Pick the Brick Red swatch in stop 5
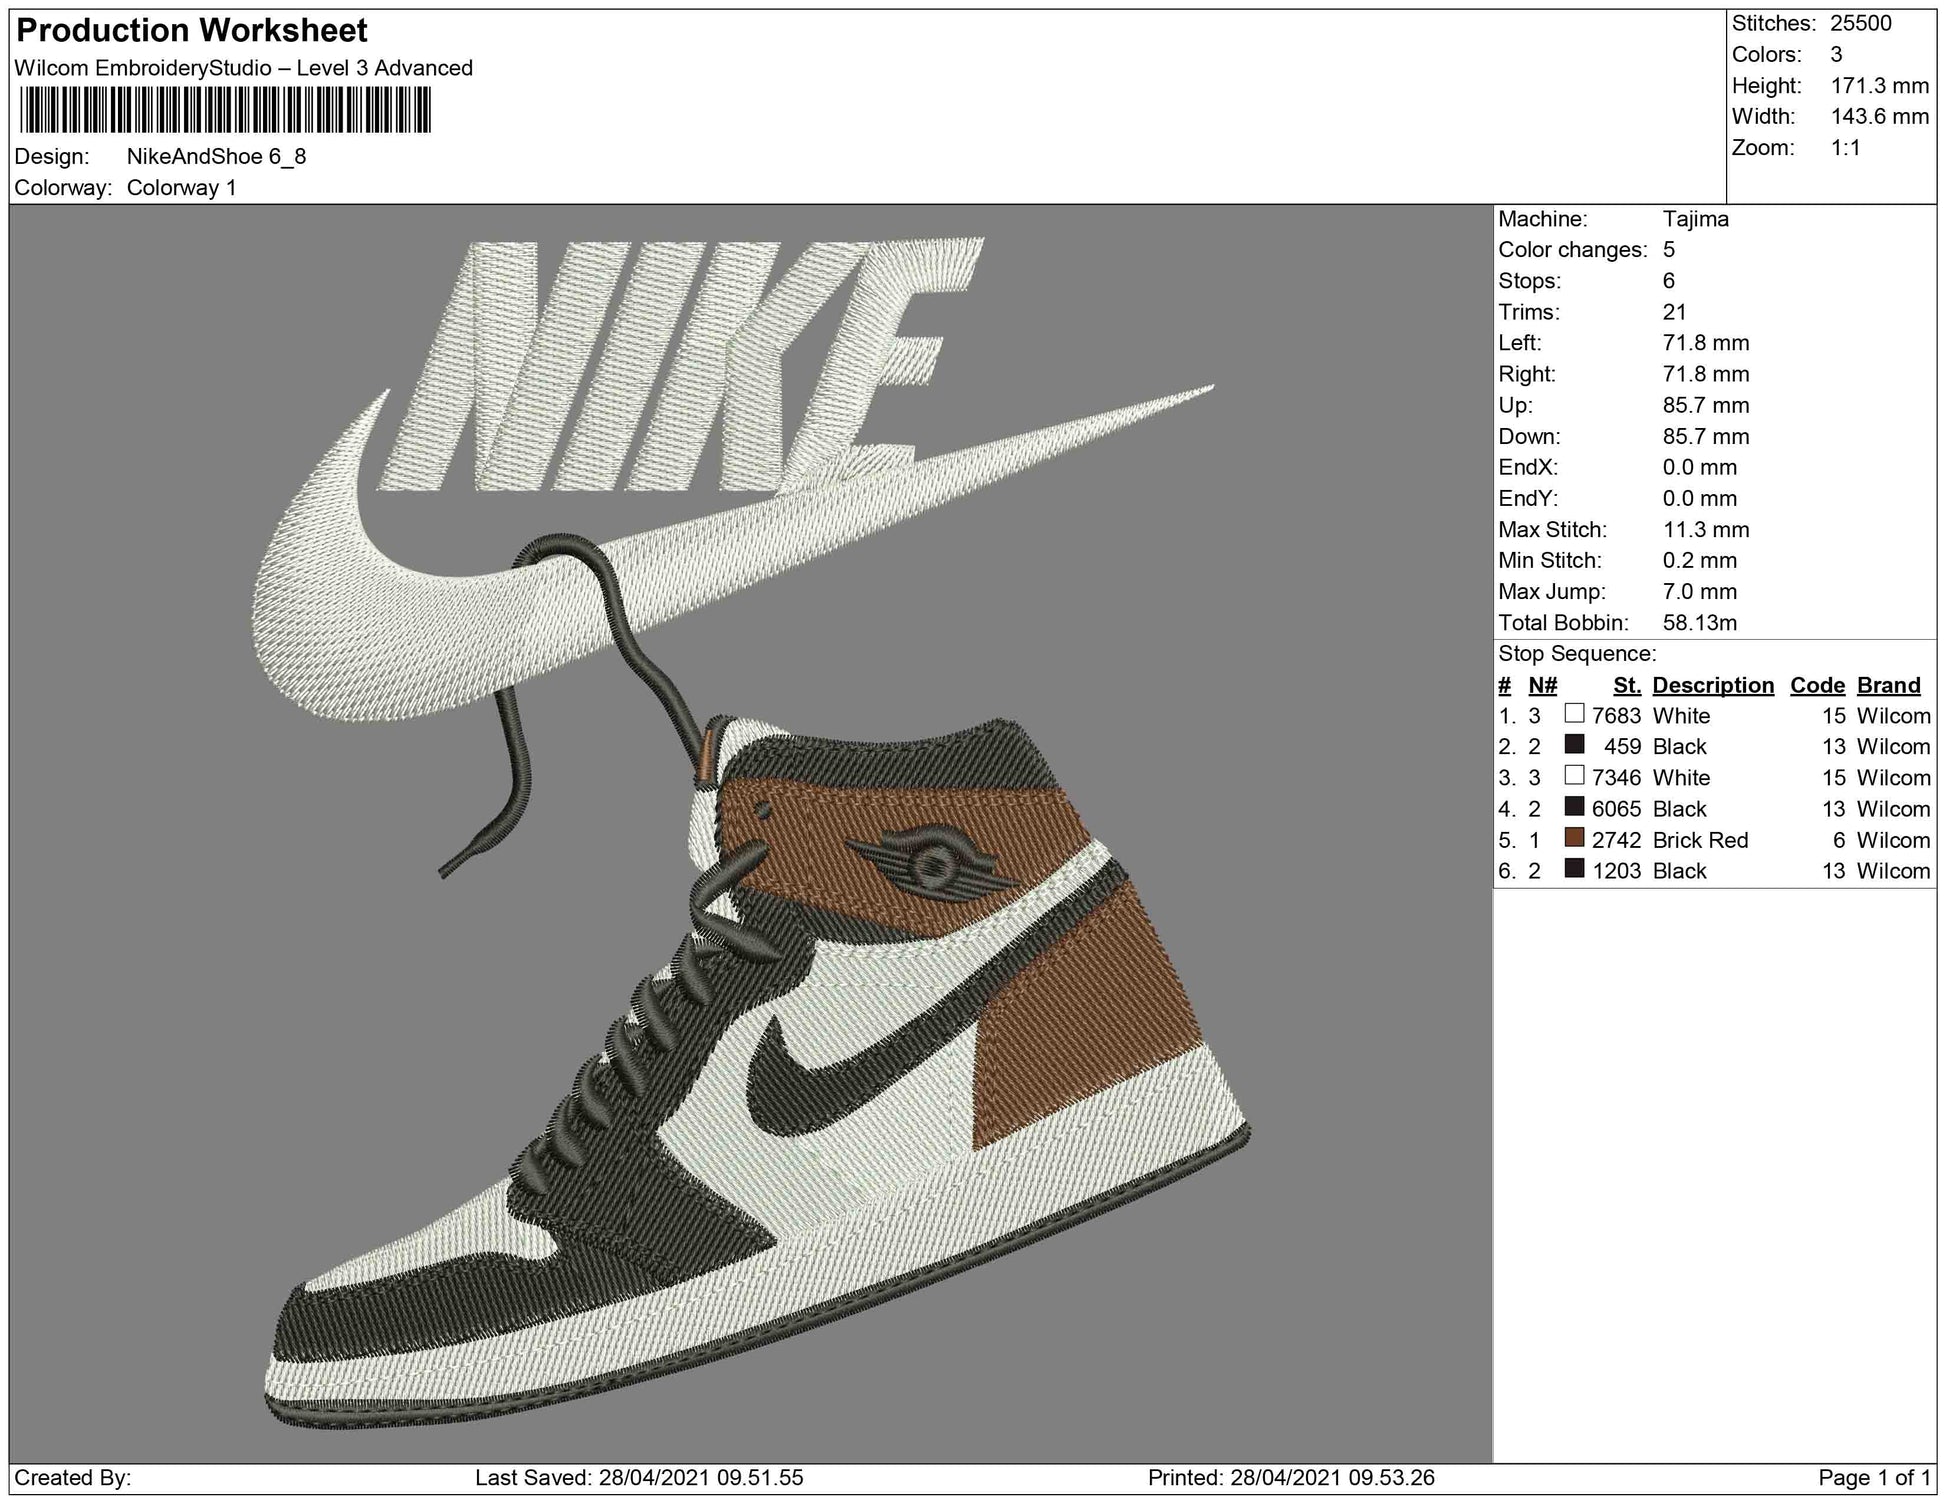This screenshot has height=1497, width=1946. pos(1575,838)
